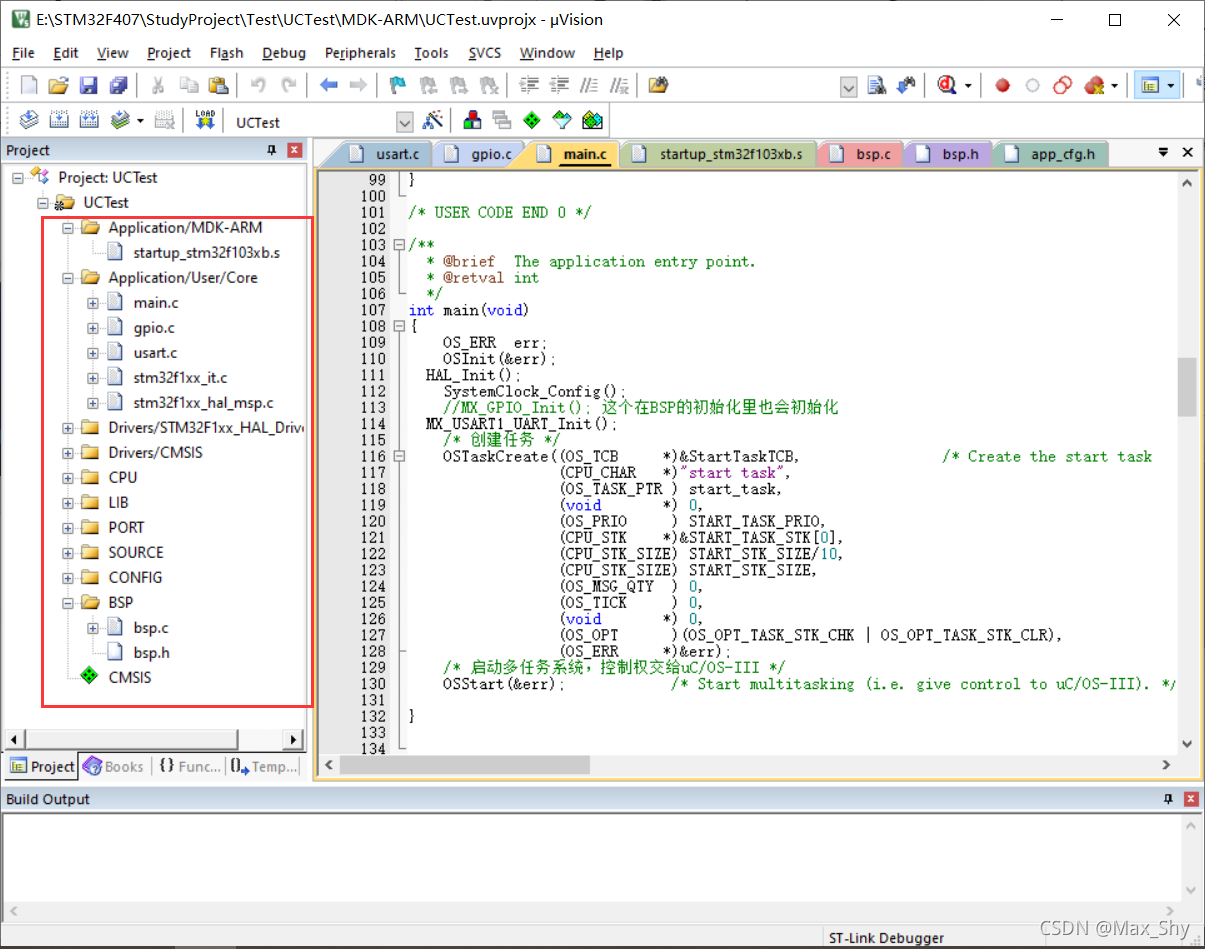Select bsp.h in the project tree

coord(151,653)
